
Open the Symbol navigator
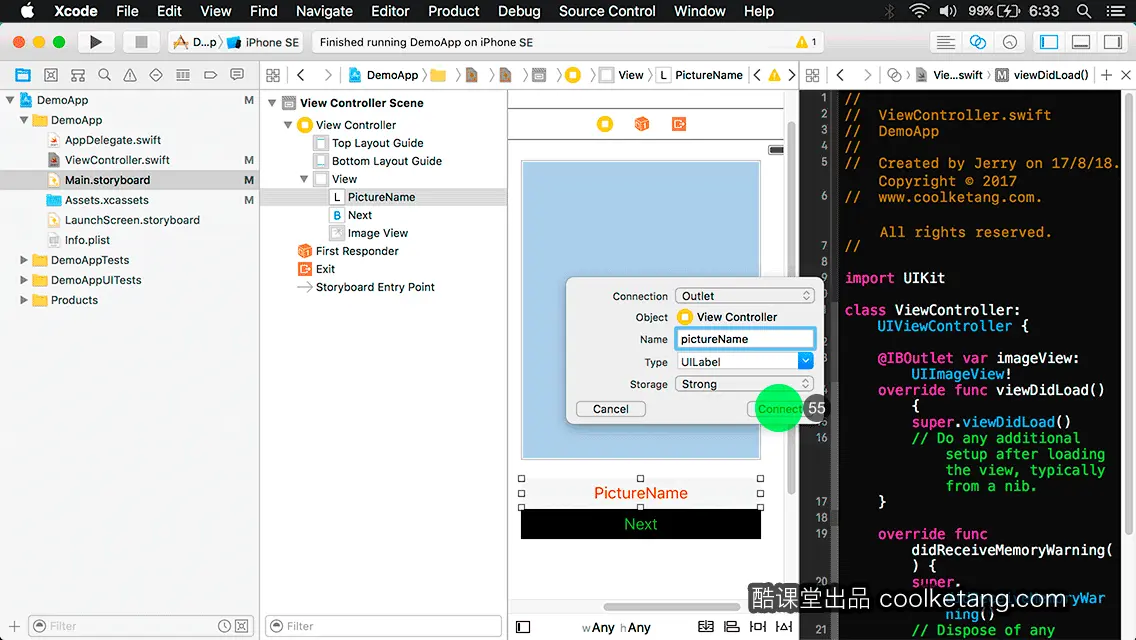tap(51, 75)
